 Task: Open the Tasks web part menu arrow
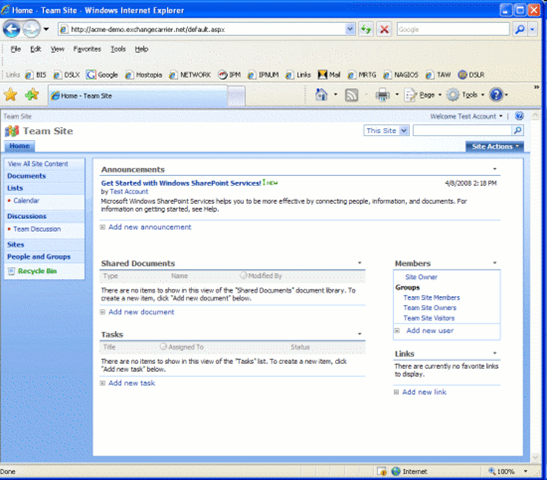pyautogui.click(x=360, y=334)
